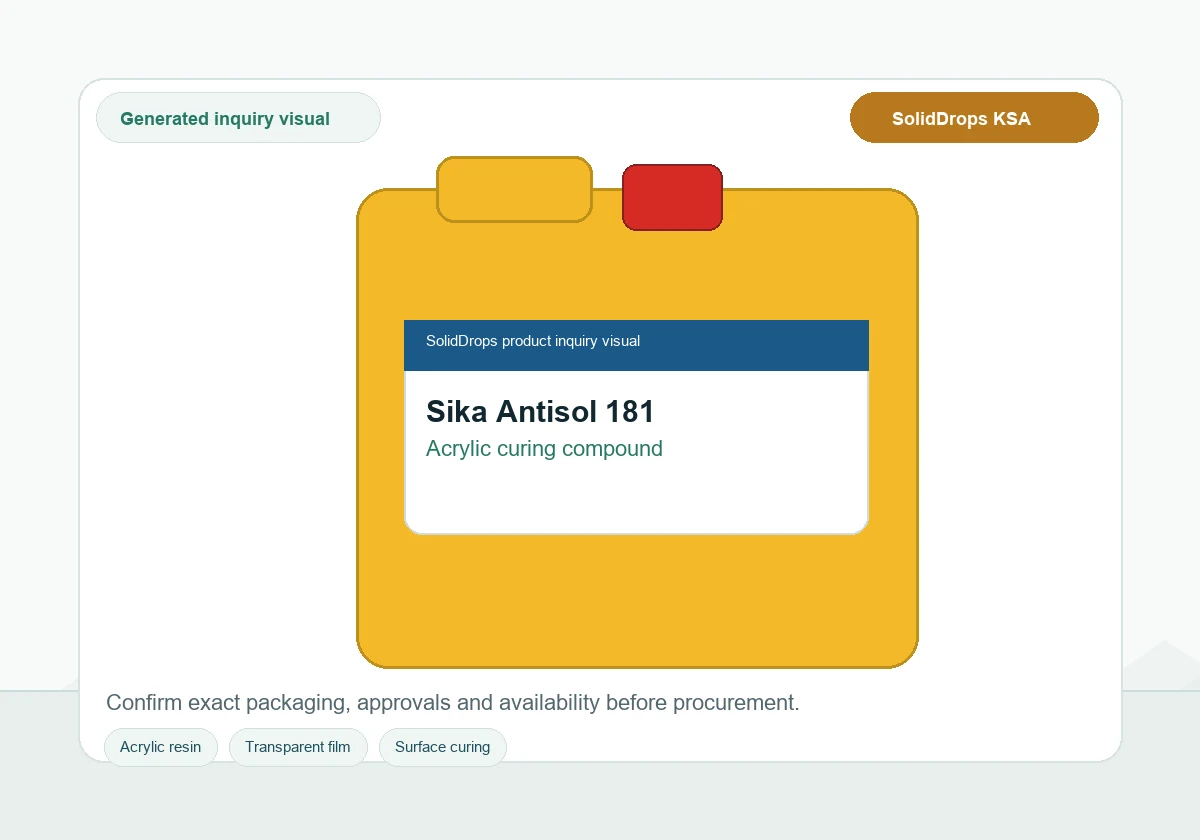The width and height of the screenshot is (1200, 840).
Task: Click the "Confirm exact packaging" disclaimer text
Action: point(453,702)
